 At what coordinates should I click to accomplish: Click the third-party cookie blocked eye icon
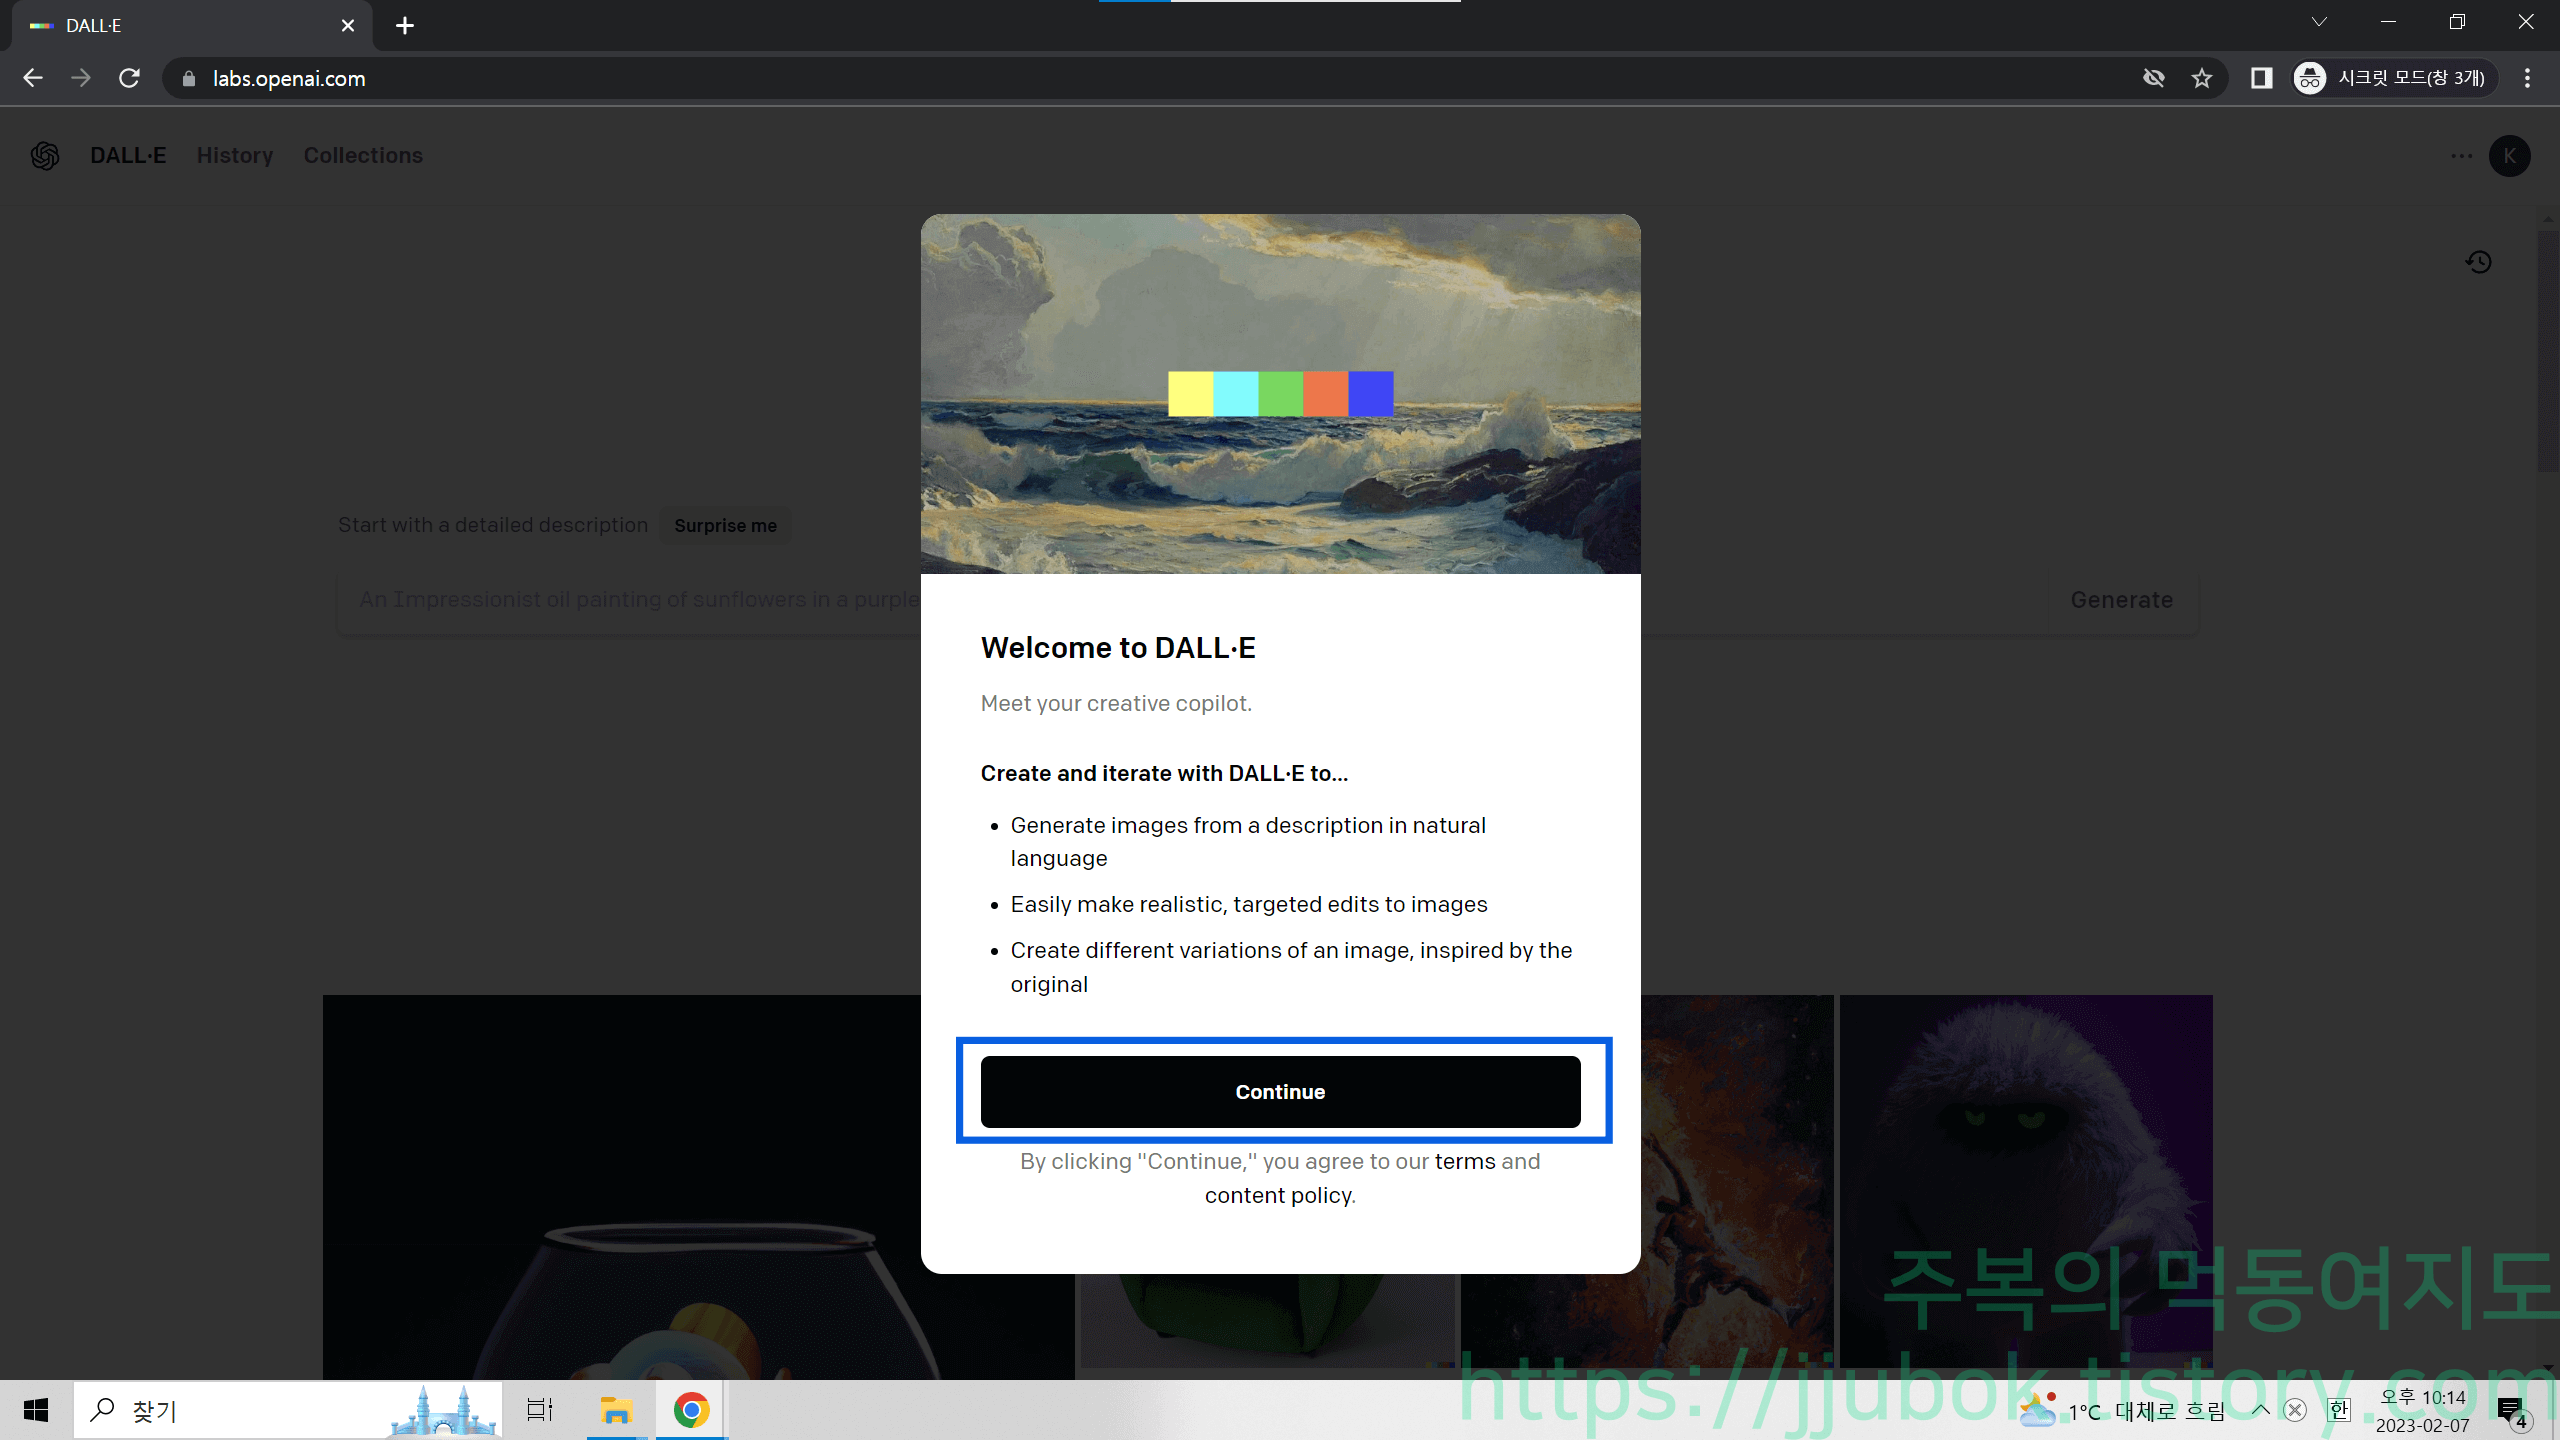[x=2153, y=78]
